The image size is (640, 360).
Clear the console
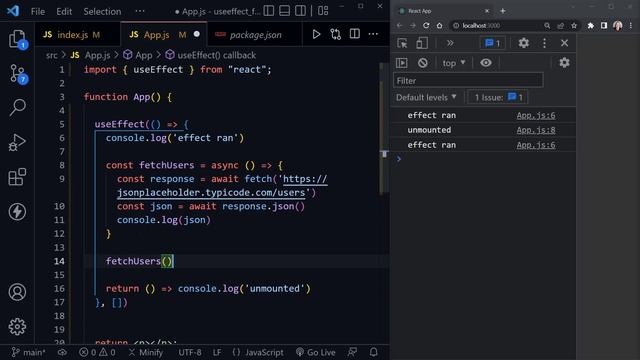pos(423,63)
